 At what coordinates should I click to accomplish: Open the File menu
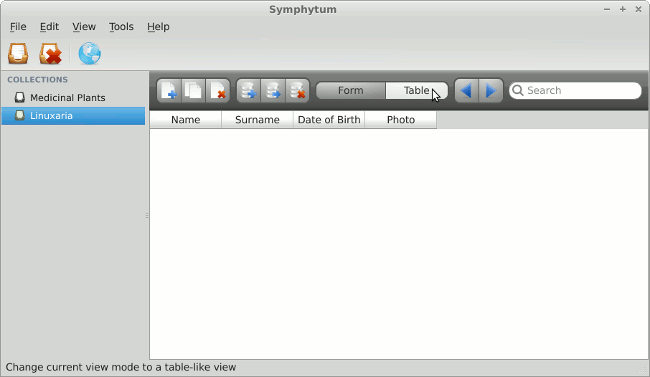(18, 27)
